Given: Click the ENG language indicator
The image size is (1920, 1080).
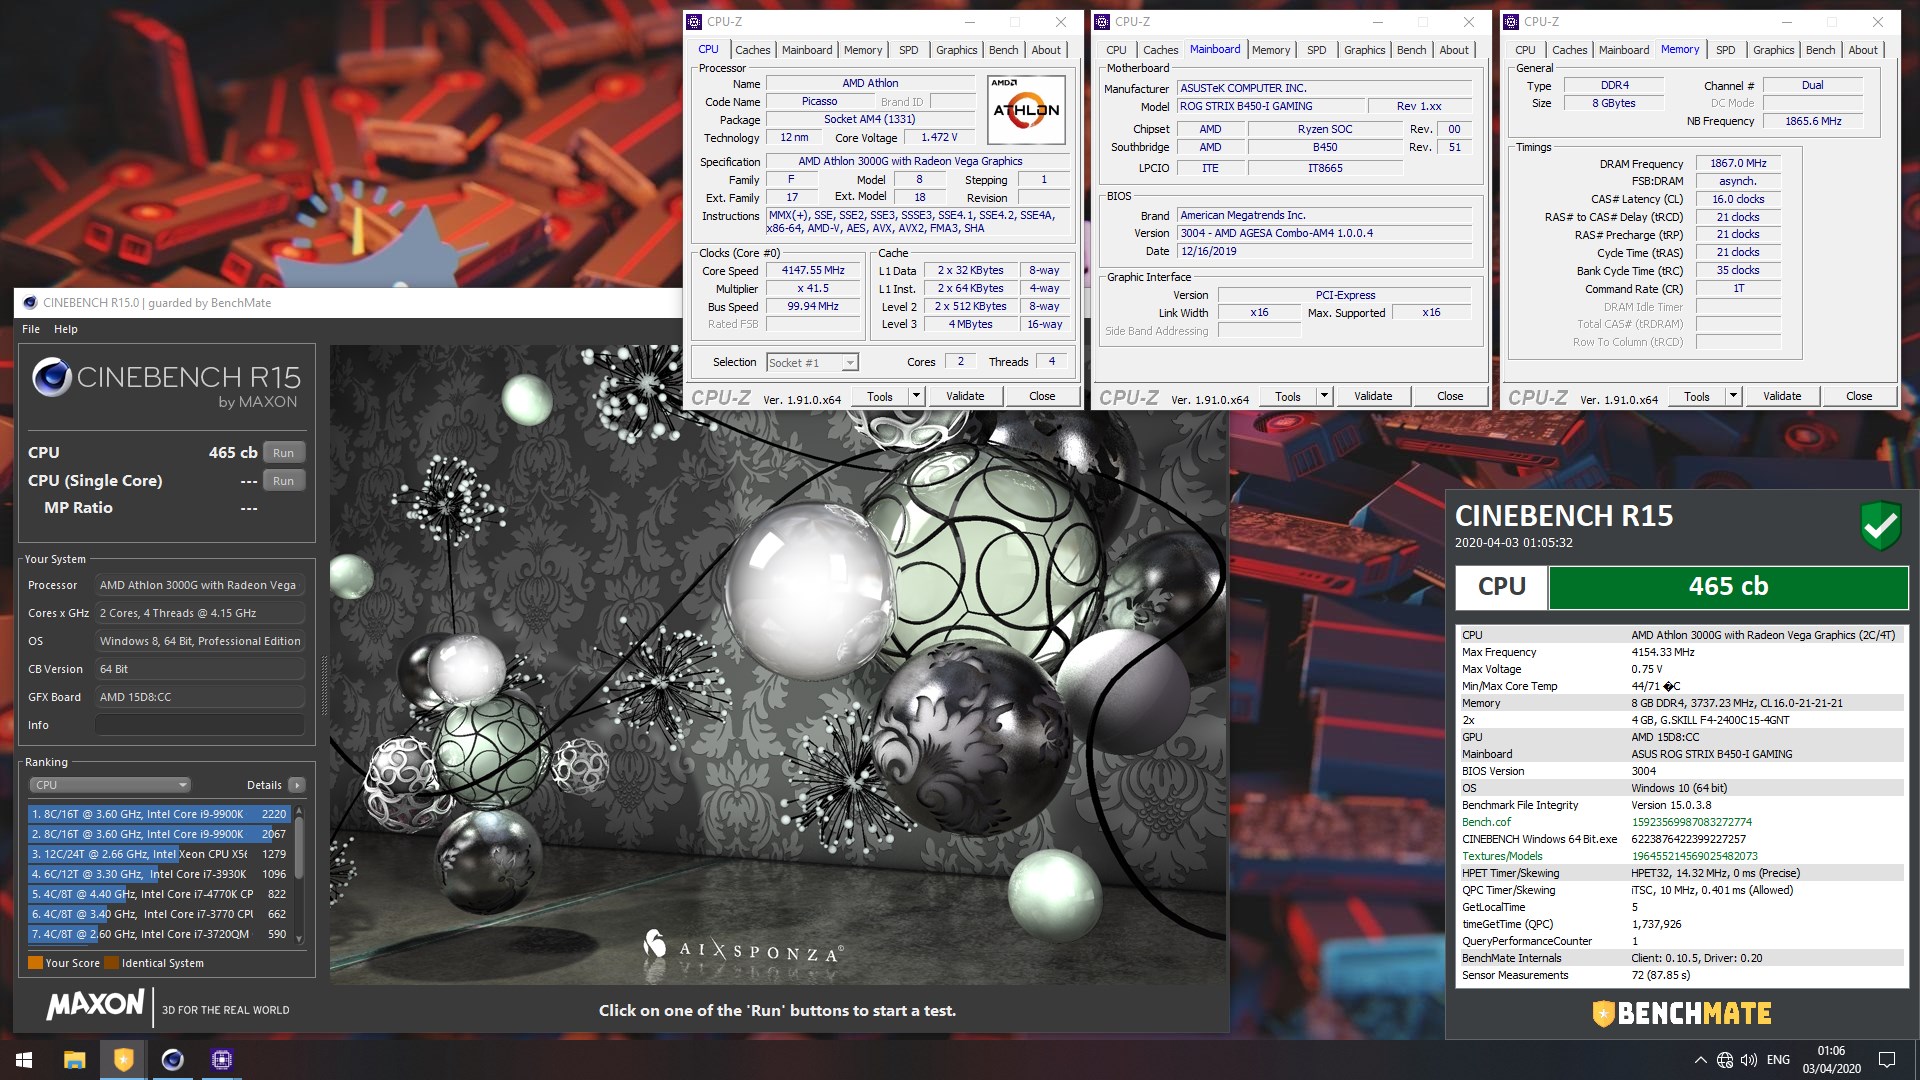Looking at the screenshot, I should point(1778,1060).
